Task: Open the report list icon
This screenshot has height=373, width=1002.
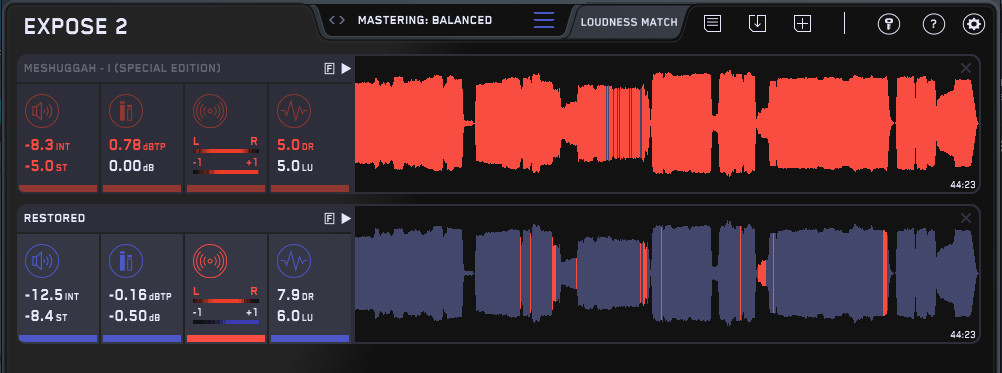Action: [713, 24]
